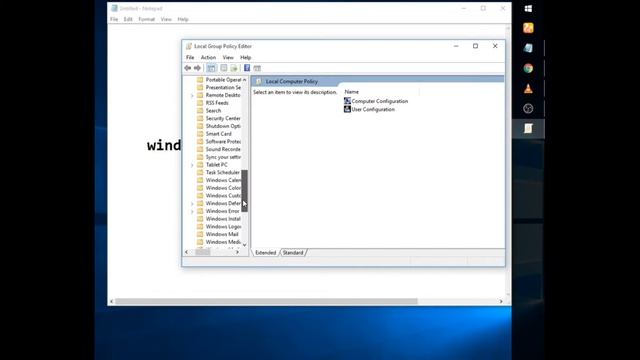The width and height of the screenshot is (640, 360).
Task: Select the Windows Color System tree item
Action: point(223,188)
